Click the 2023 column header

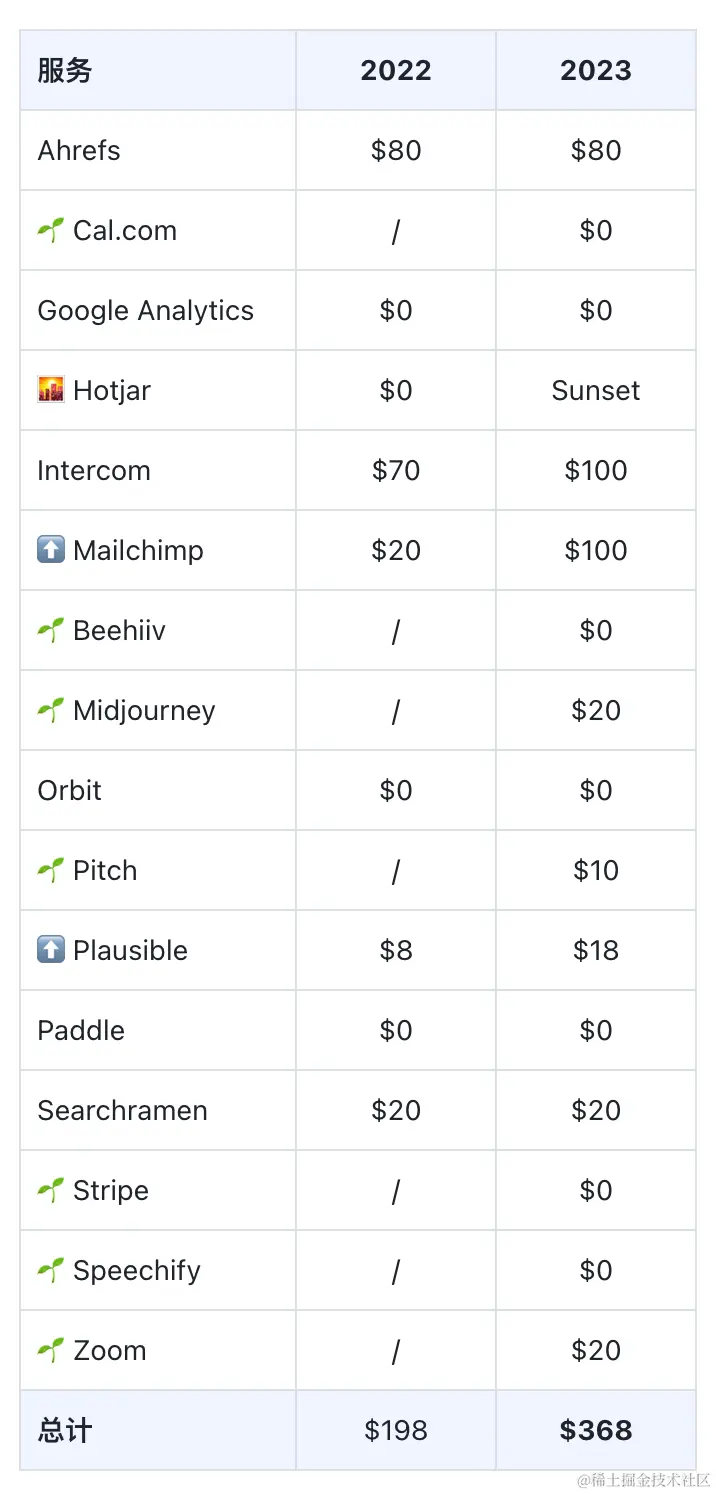pos(596,70)
